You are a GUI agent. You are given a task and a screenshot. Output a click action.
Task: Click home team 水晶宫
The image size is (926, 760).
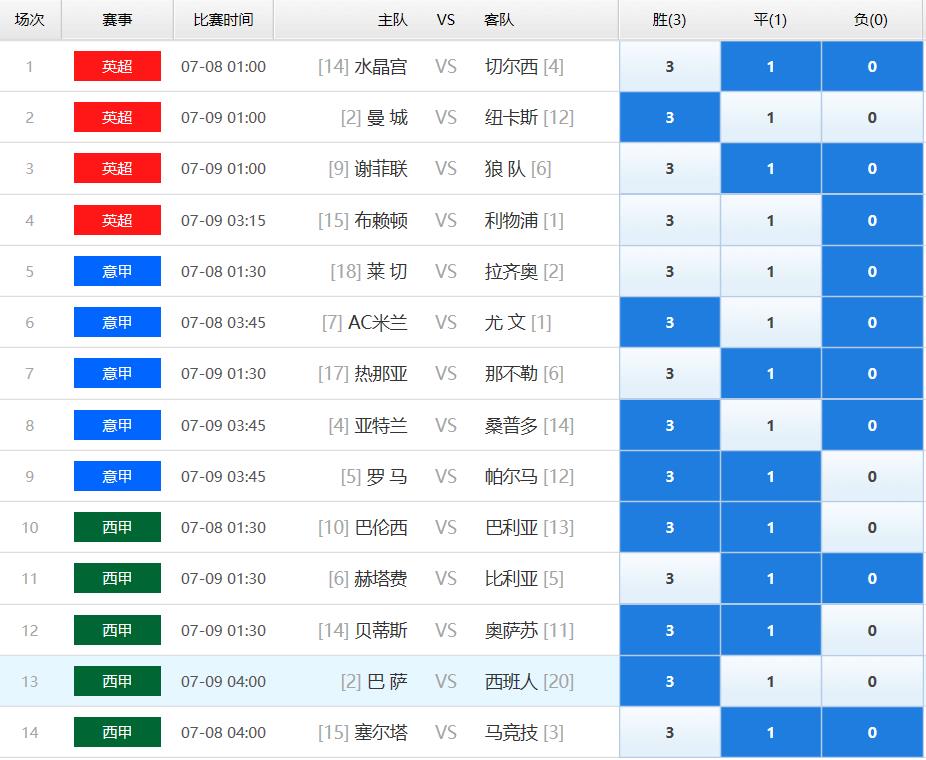381,67
